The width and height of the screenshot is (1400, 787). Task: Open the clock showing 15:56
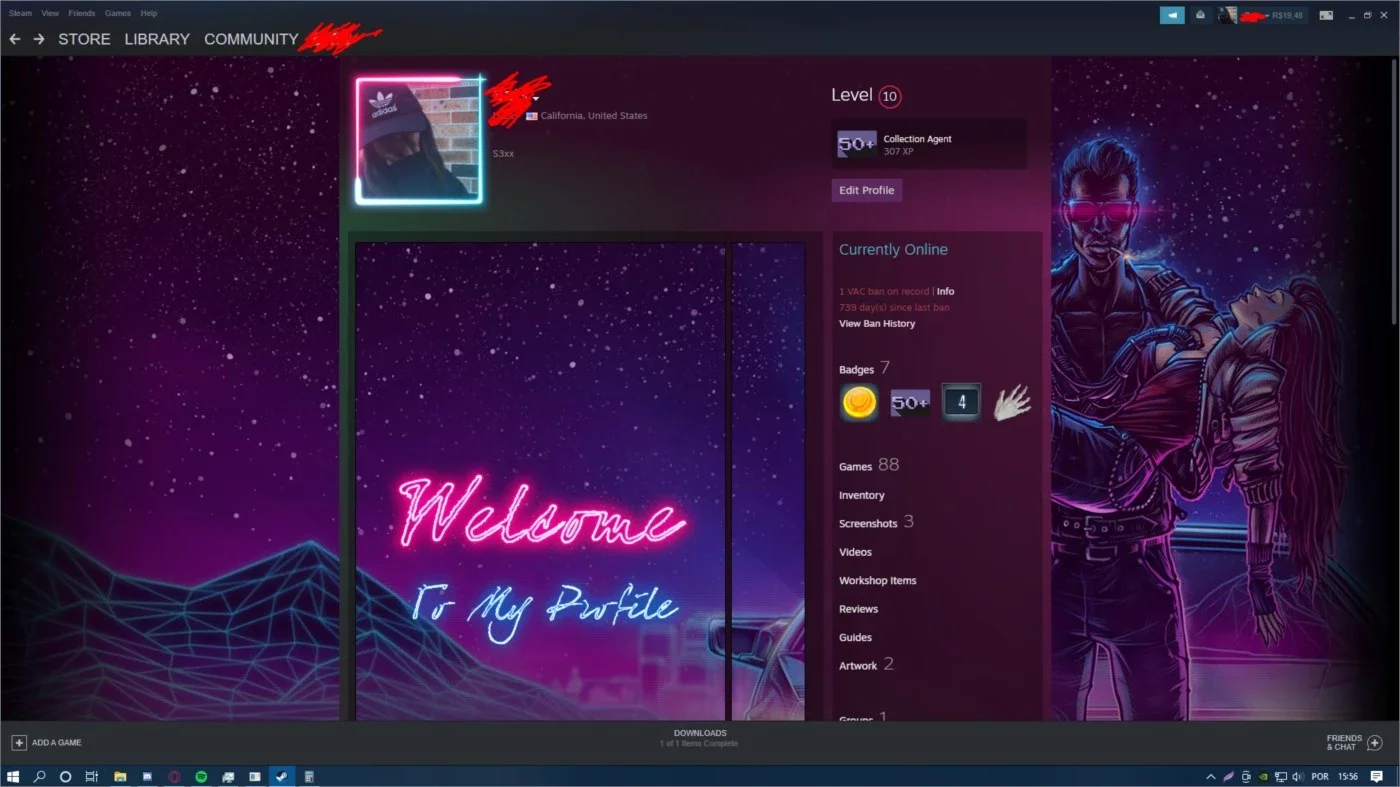pos(1348,777)
